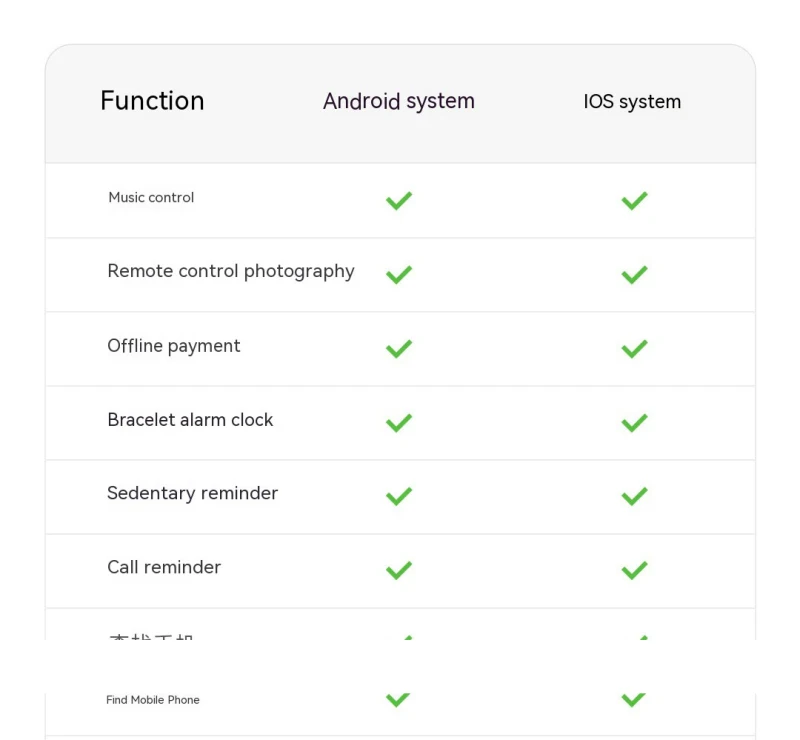Click iOS checkmark for Bracelet alarm clock

coord(634,423)
